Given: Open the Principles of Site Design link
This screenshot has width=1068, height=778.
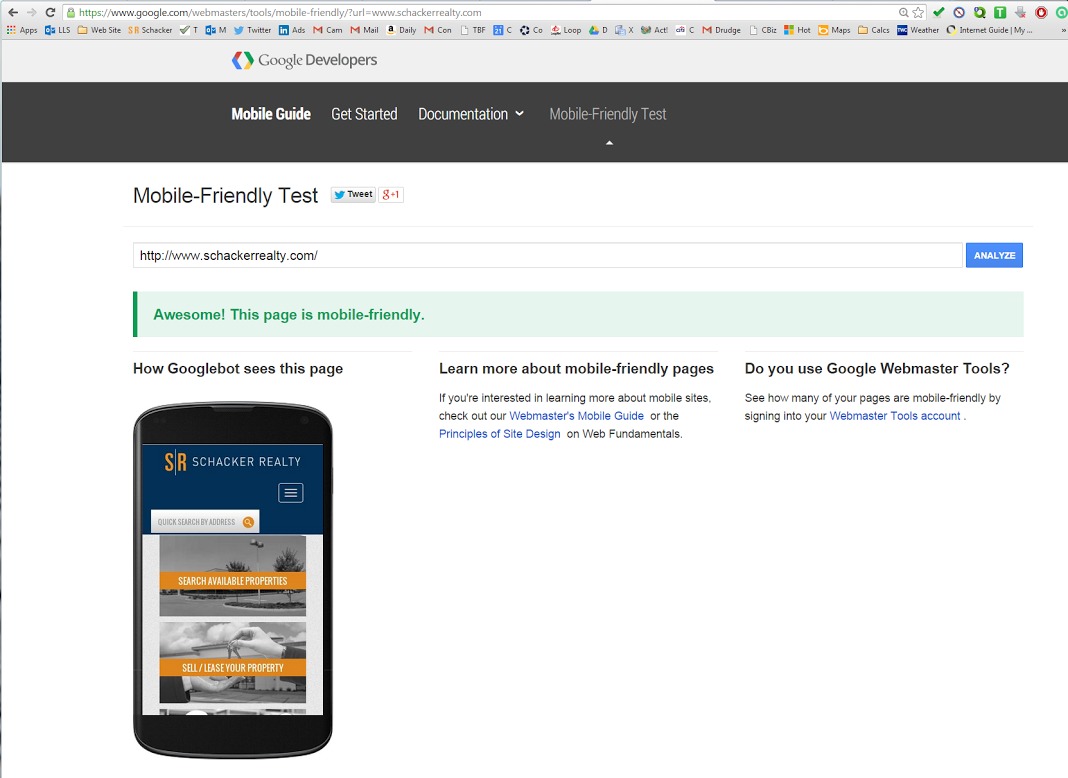Looking at the screenshot, I should click(x=499, y=434).
